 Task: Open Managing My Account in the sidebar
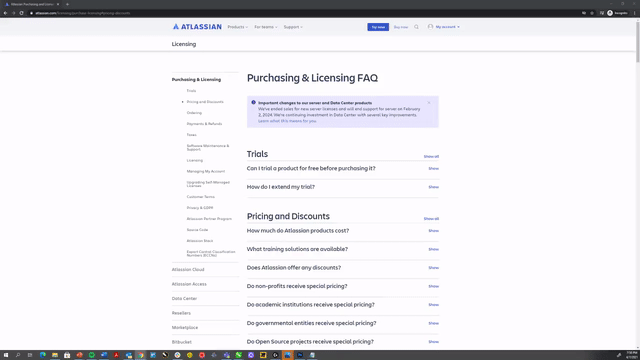click(206, 171)
